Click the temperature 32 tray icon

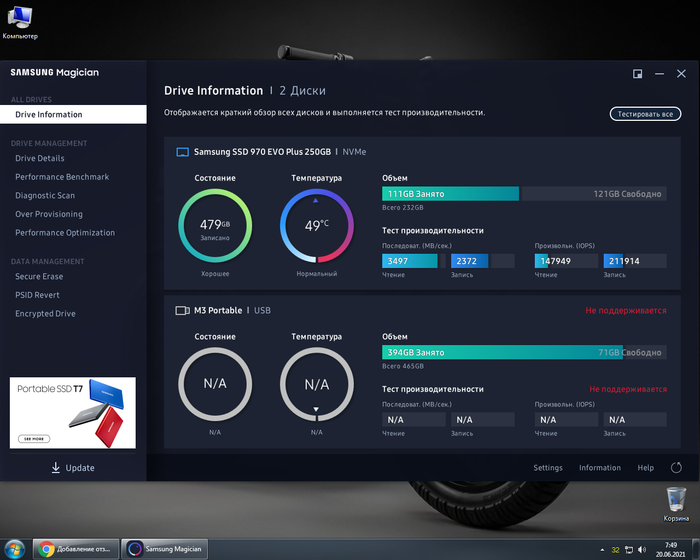coord(615,550)
